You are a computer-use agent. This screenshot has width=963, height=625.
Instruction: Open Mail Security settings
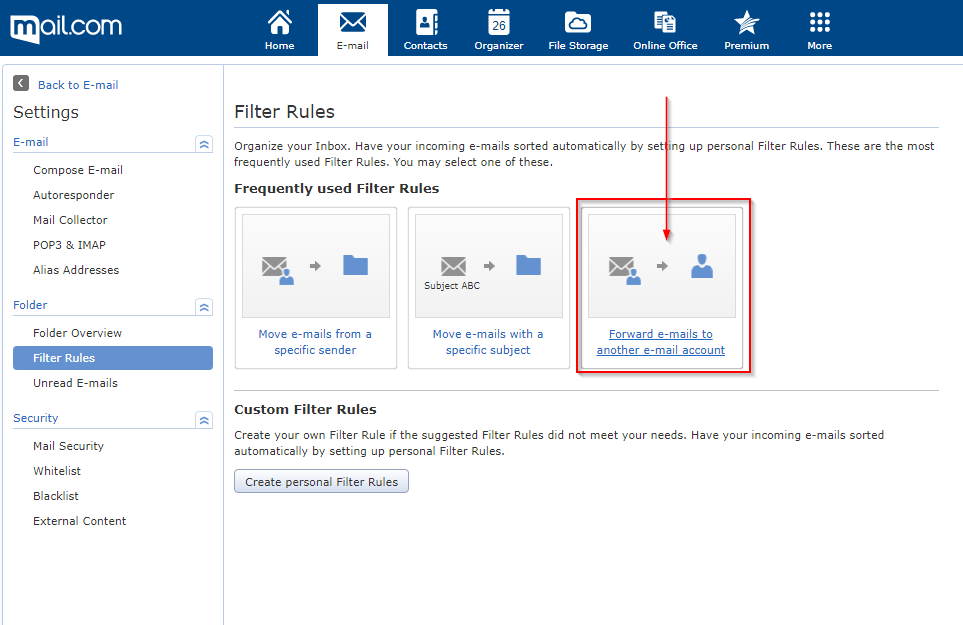coord(68,446)
